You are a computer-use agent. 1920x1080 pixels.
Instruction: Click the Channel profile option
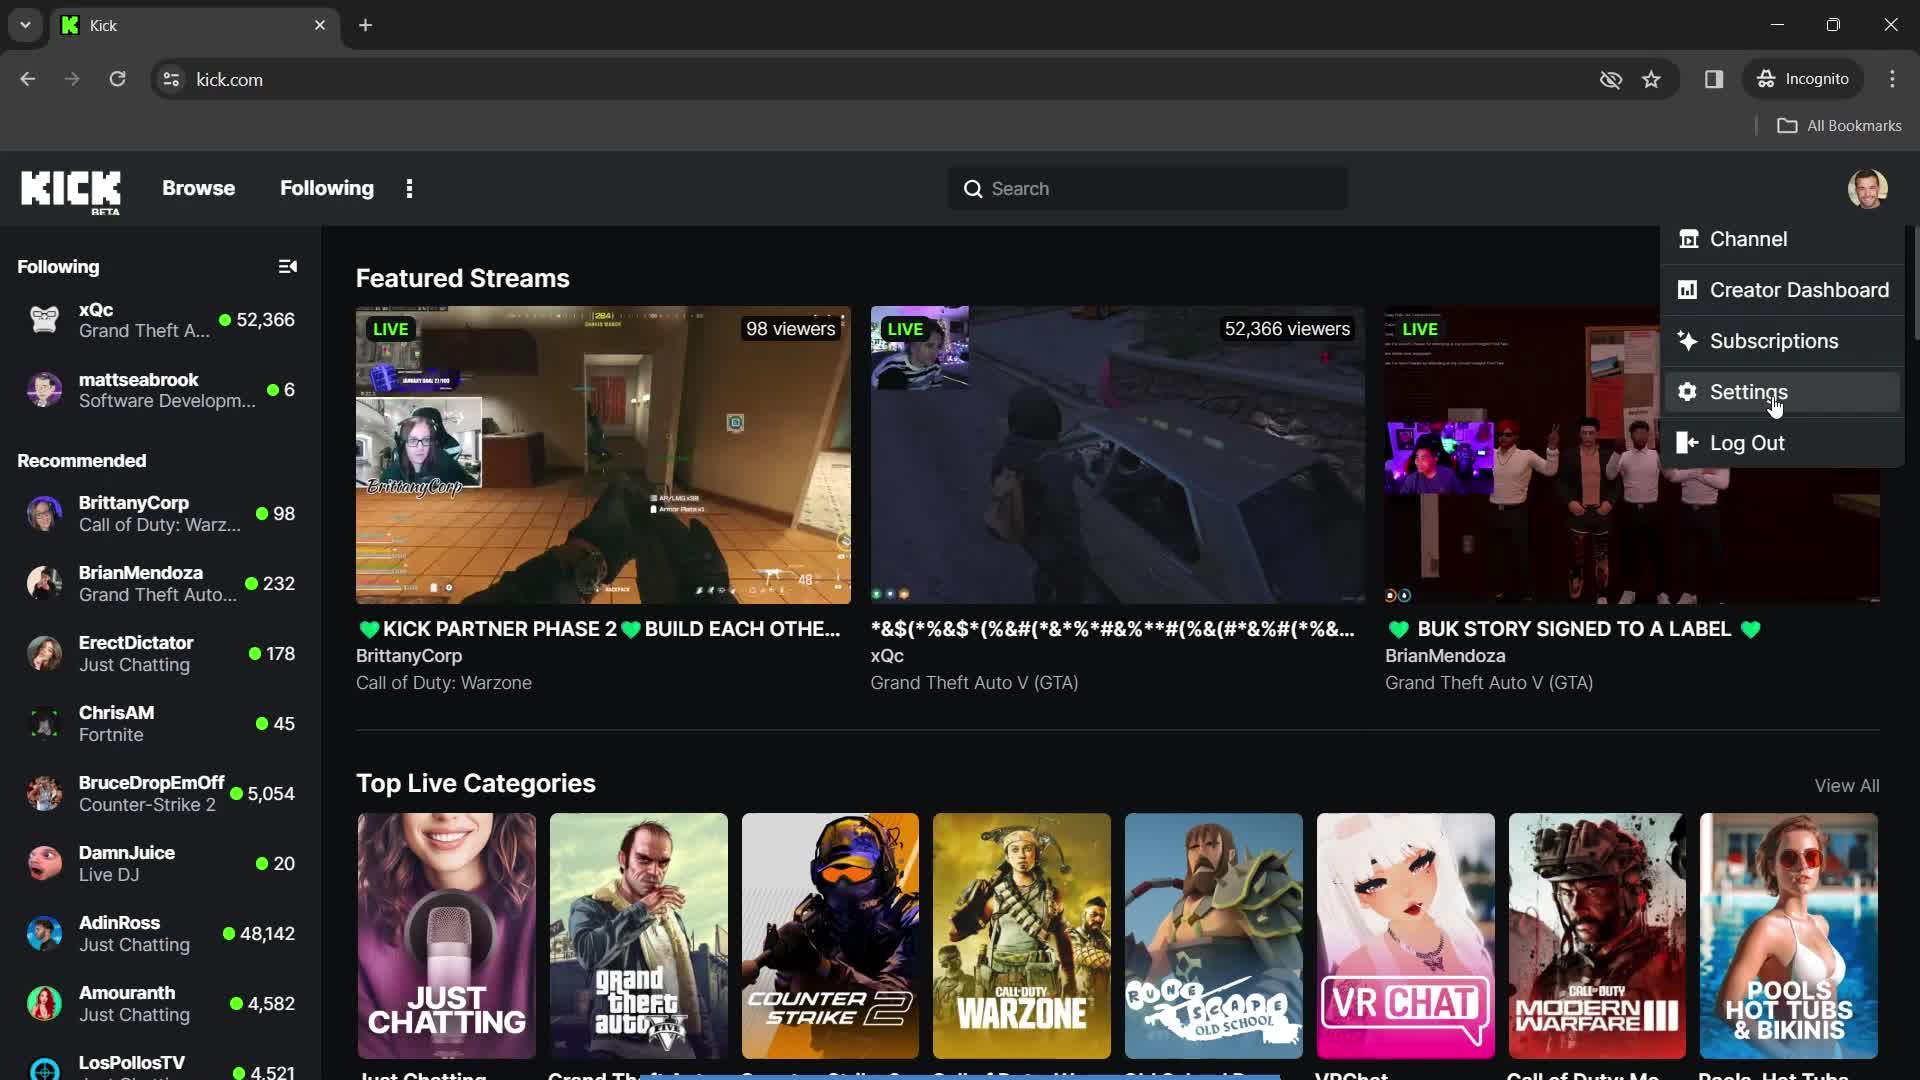point(1749,239)
